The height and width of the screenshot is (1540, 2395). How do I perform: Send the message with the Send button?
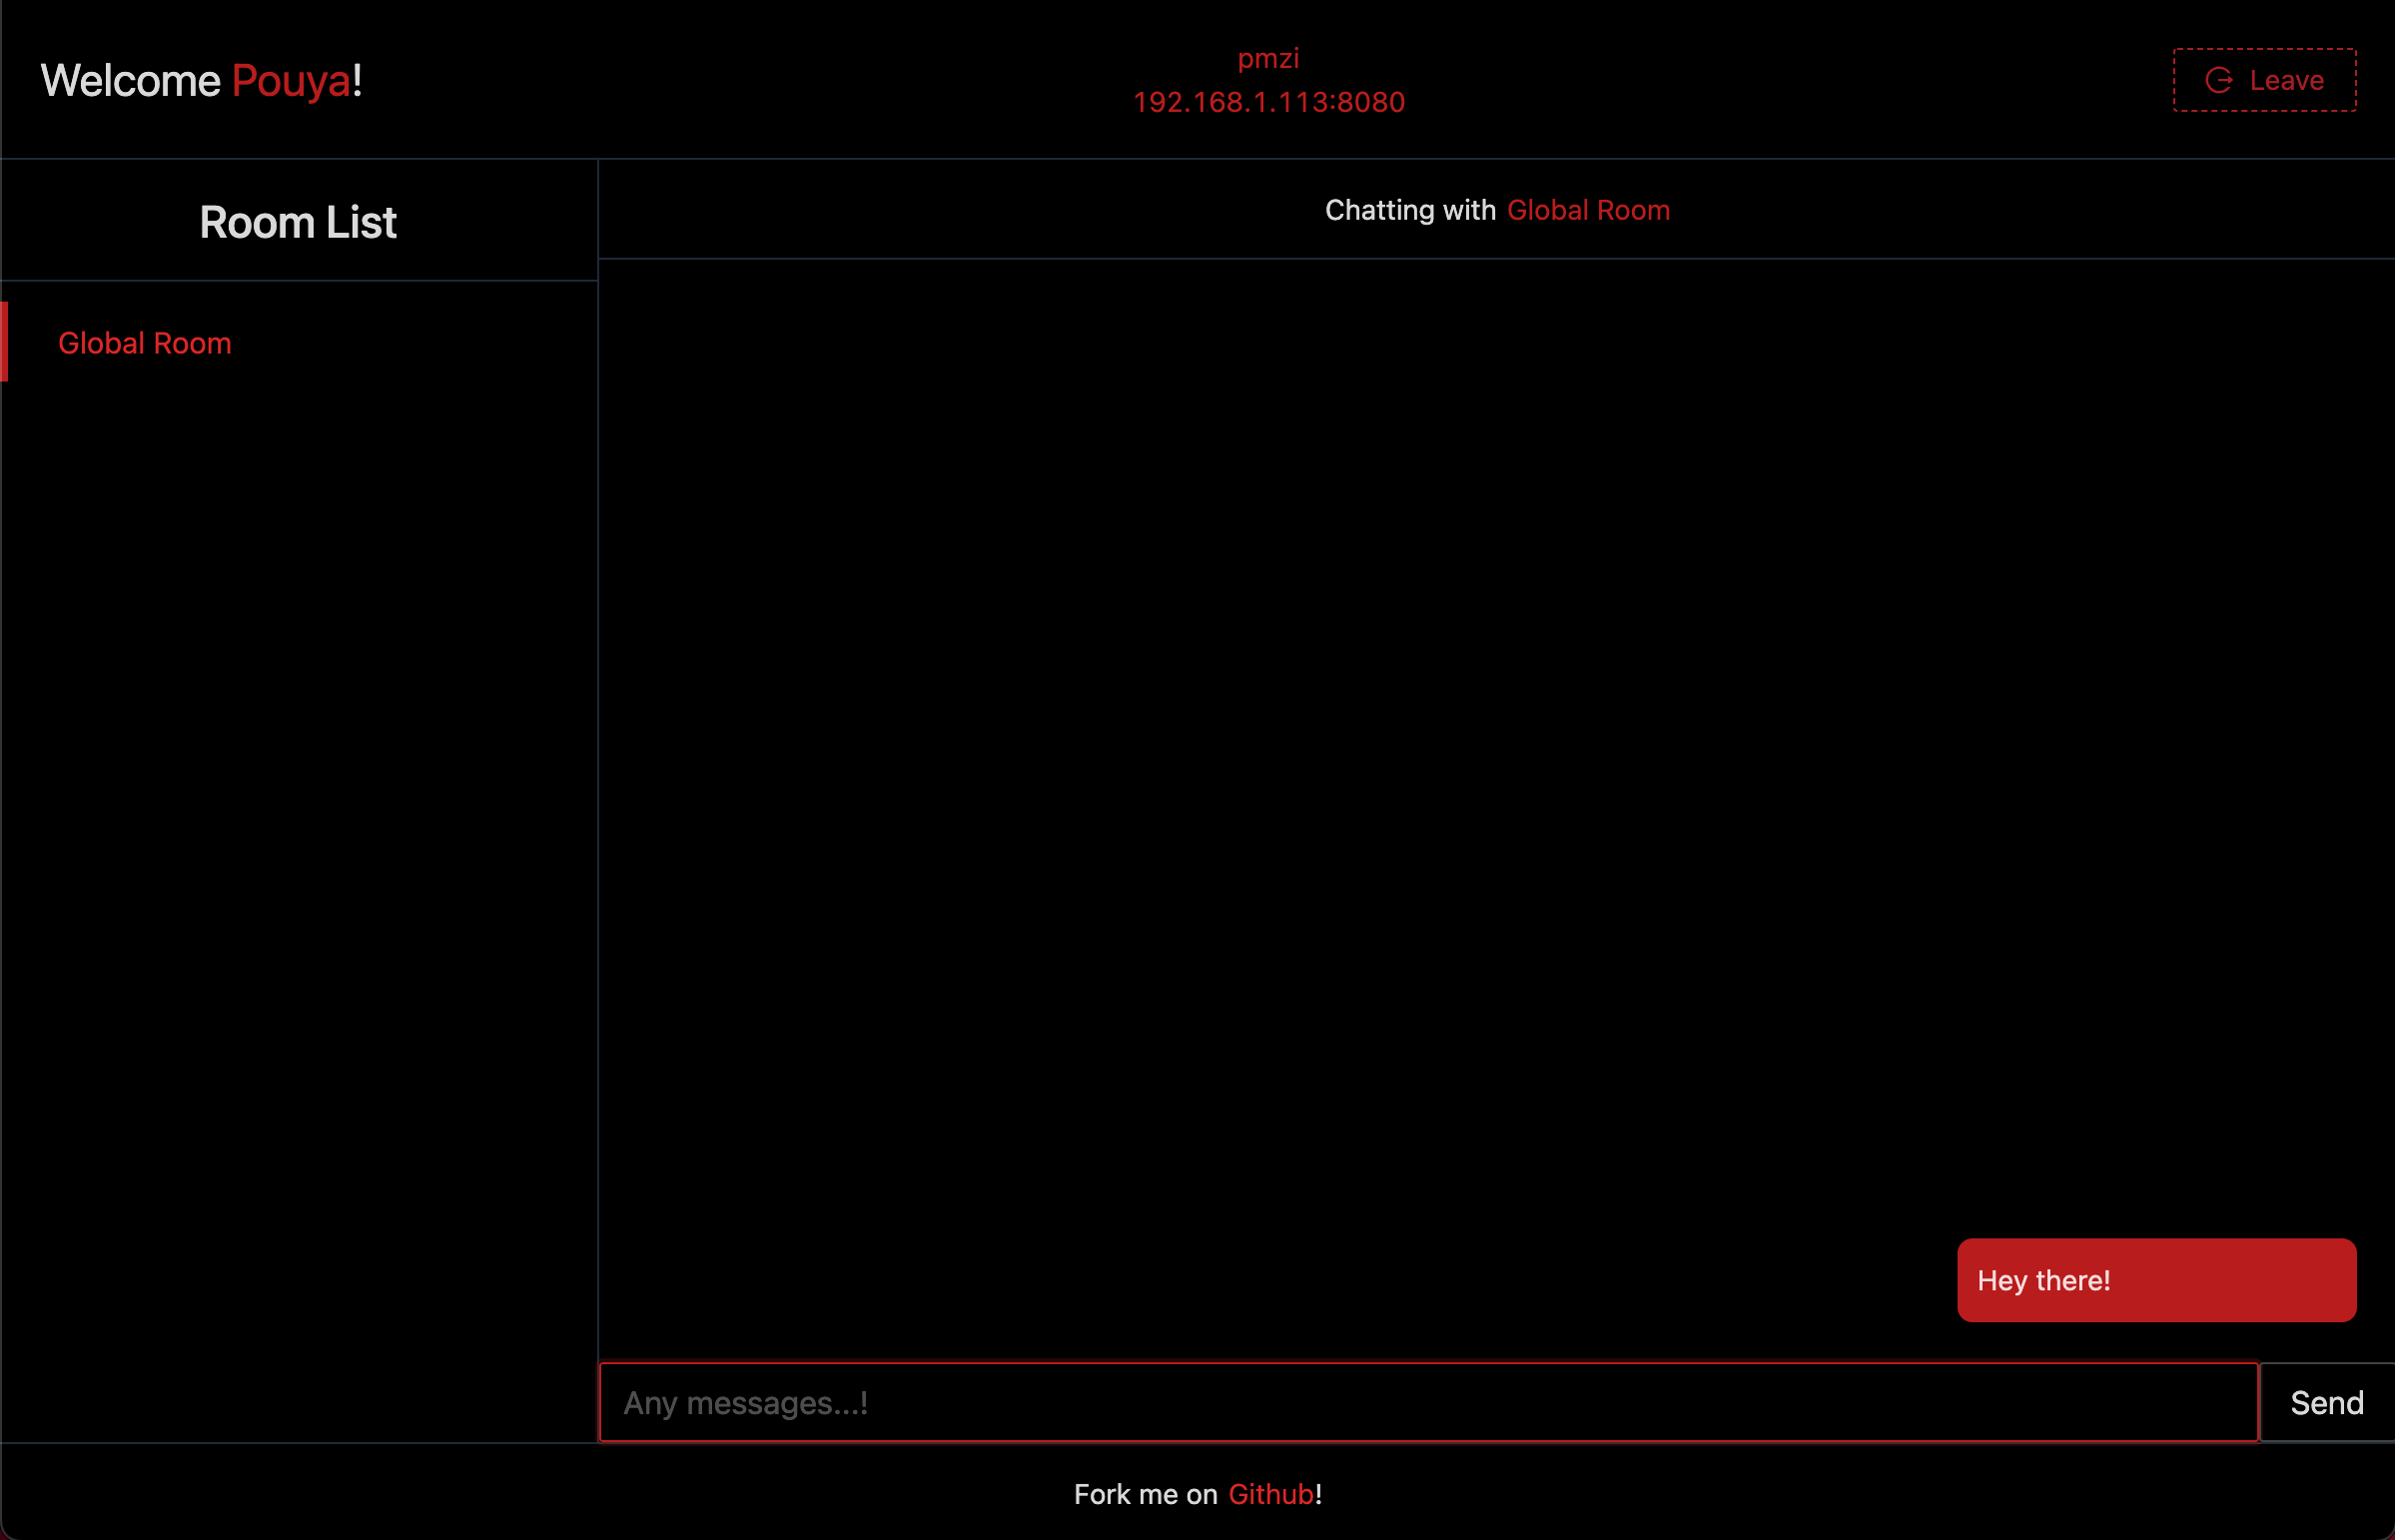[2327, 1402]
